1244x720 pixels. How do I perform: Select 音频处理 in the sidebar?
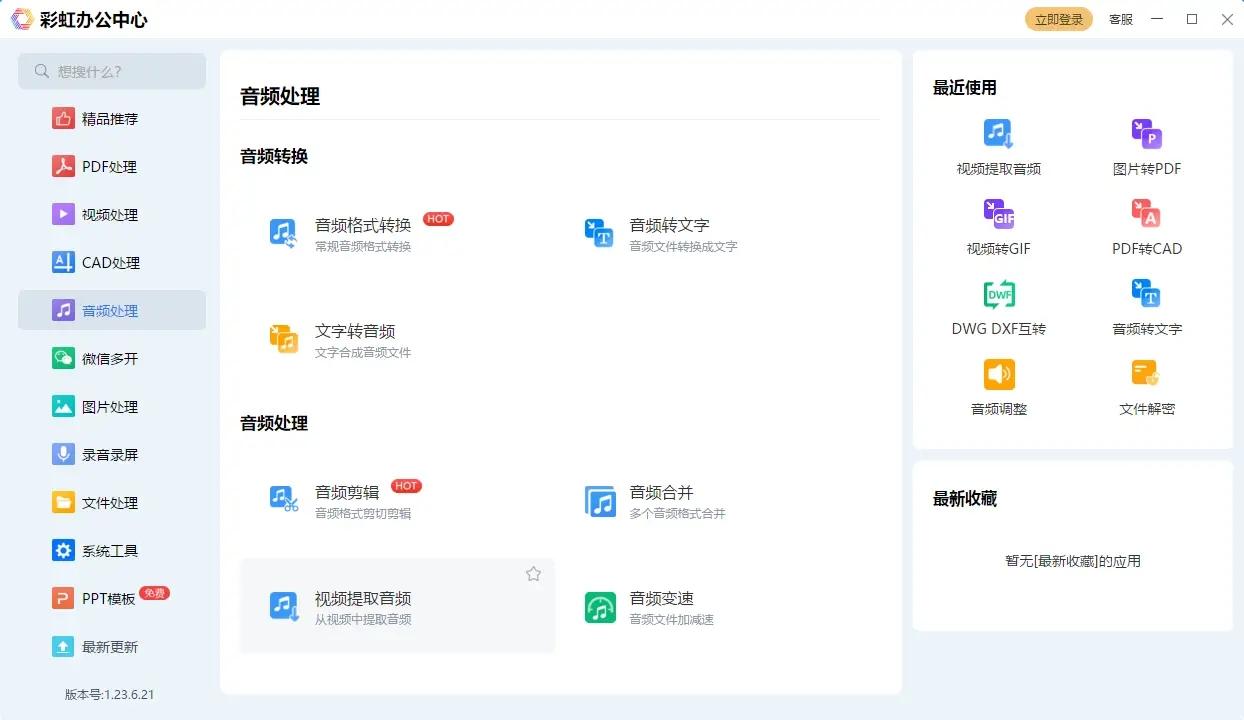[x=112, y=310]
